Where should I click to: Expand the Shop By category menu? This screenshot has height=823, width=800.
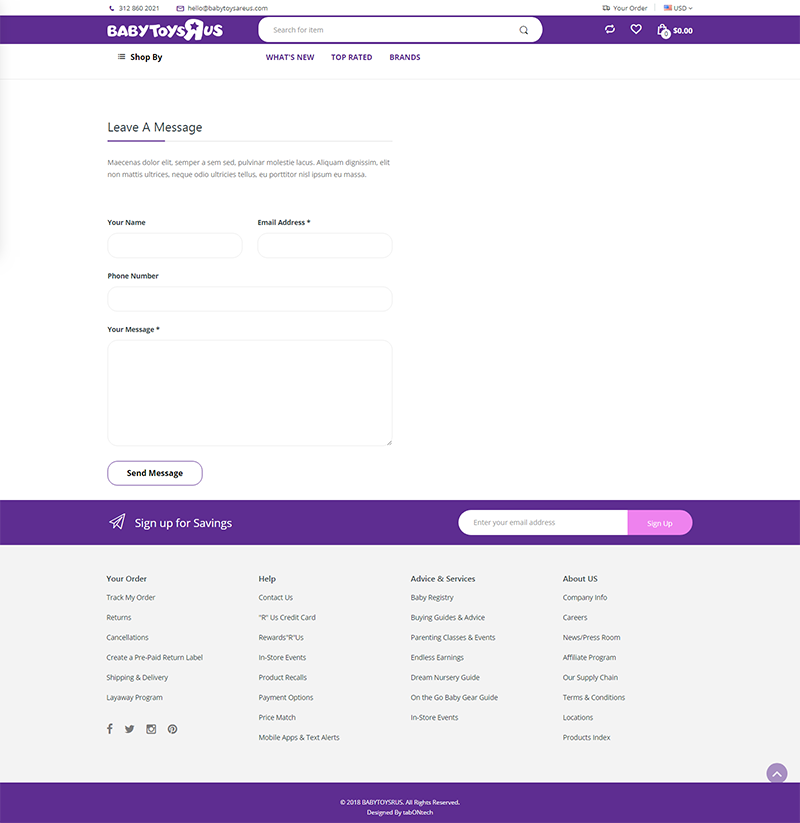pos(140,57)
